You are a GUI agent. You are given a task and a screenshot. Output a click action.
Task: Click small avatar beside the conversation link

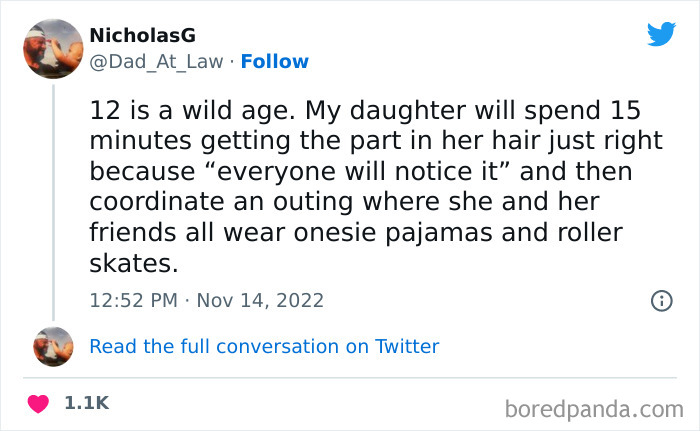click(53, 347)
